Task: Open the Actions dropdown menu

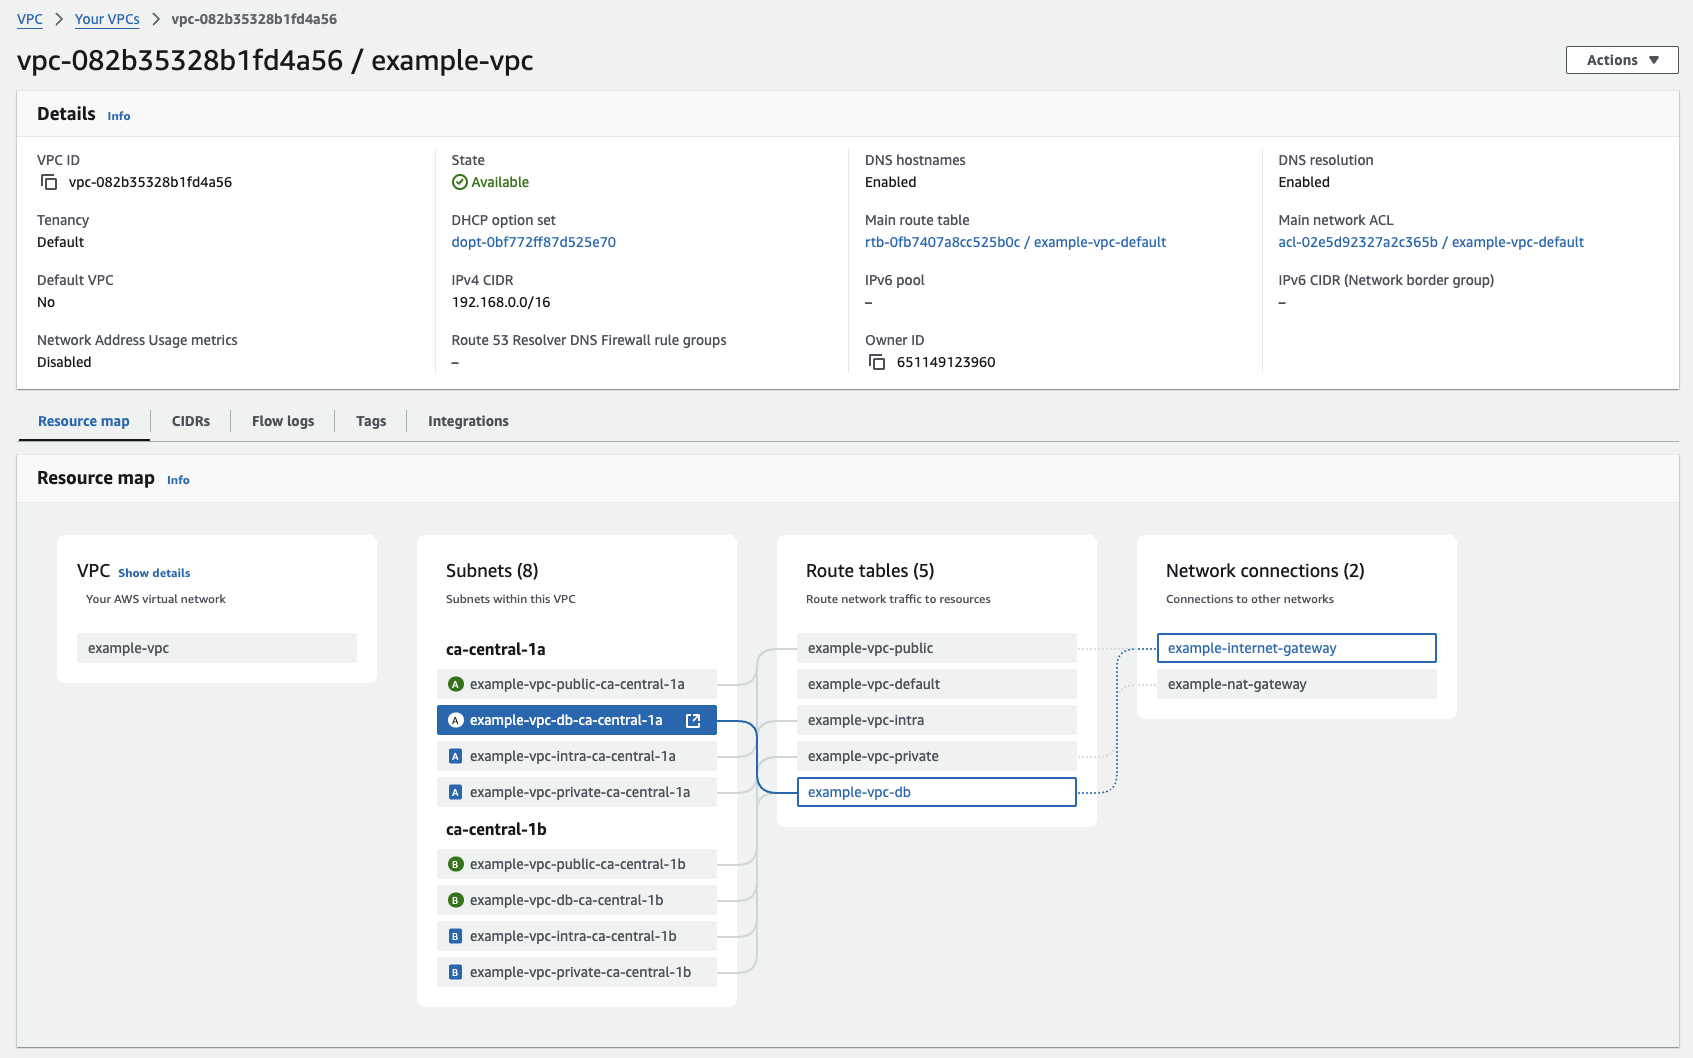Action: click(x=1620, y=60)
